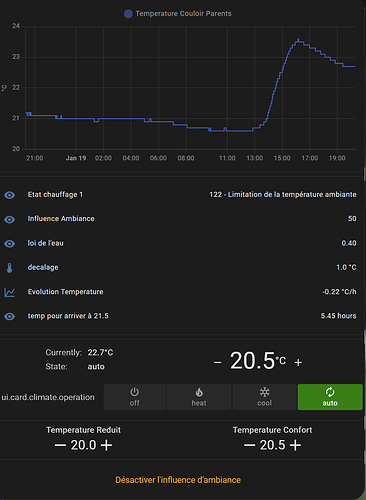Raise Temperature Reduit with plus button

pyautogui.click(x=106, y=445)
